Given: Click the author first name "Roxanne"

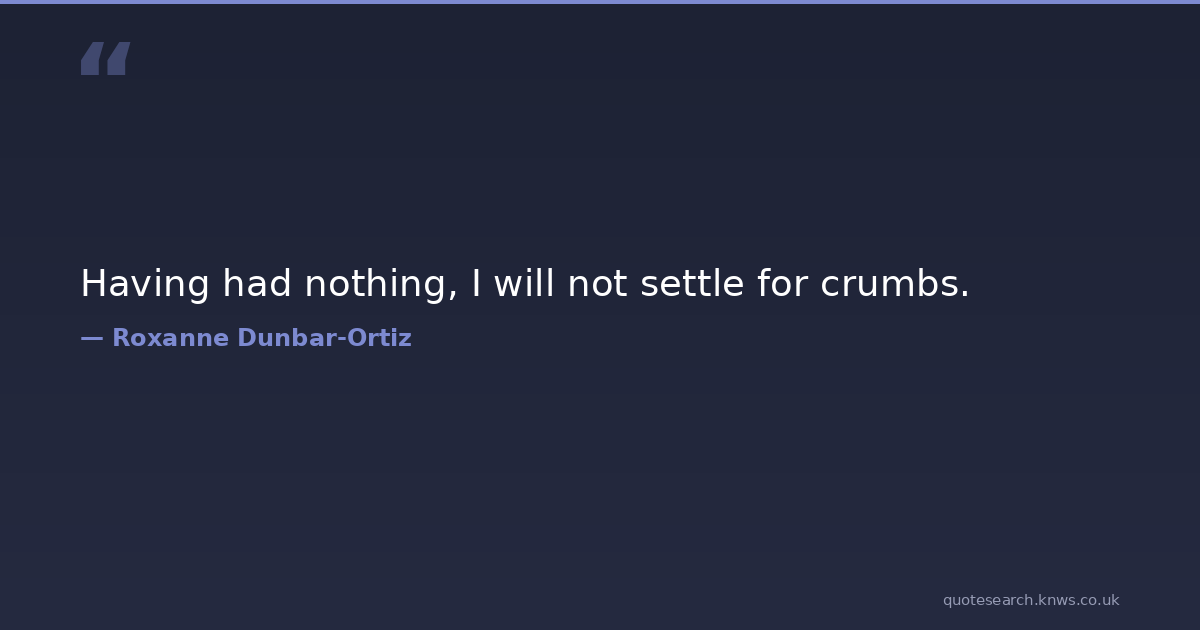Looking at the screenshot, I should 170,338.
